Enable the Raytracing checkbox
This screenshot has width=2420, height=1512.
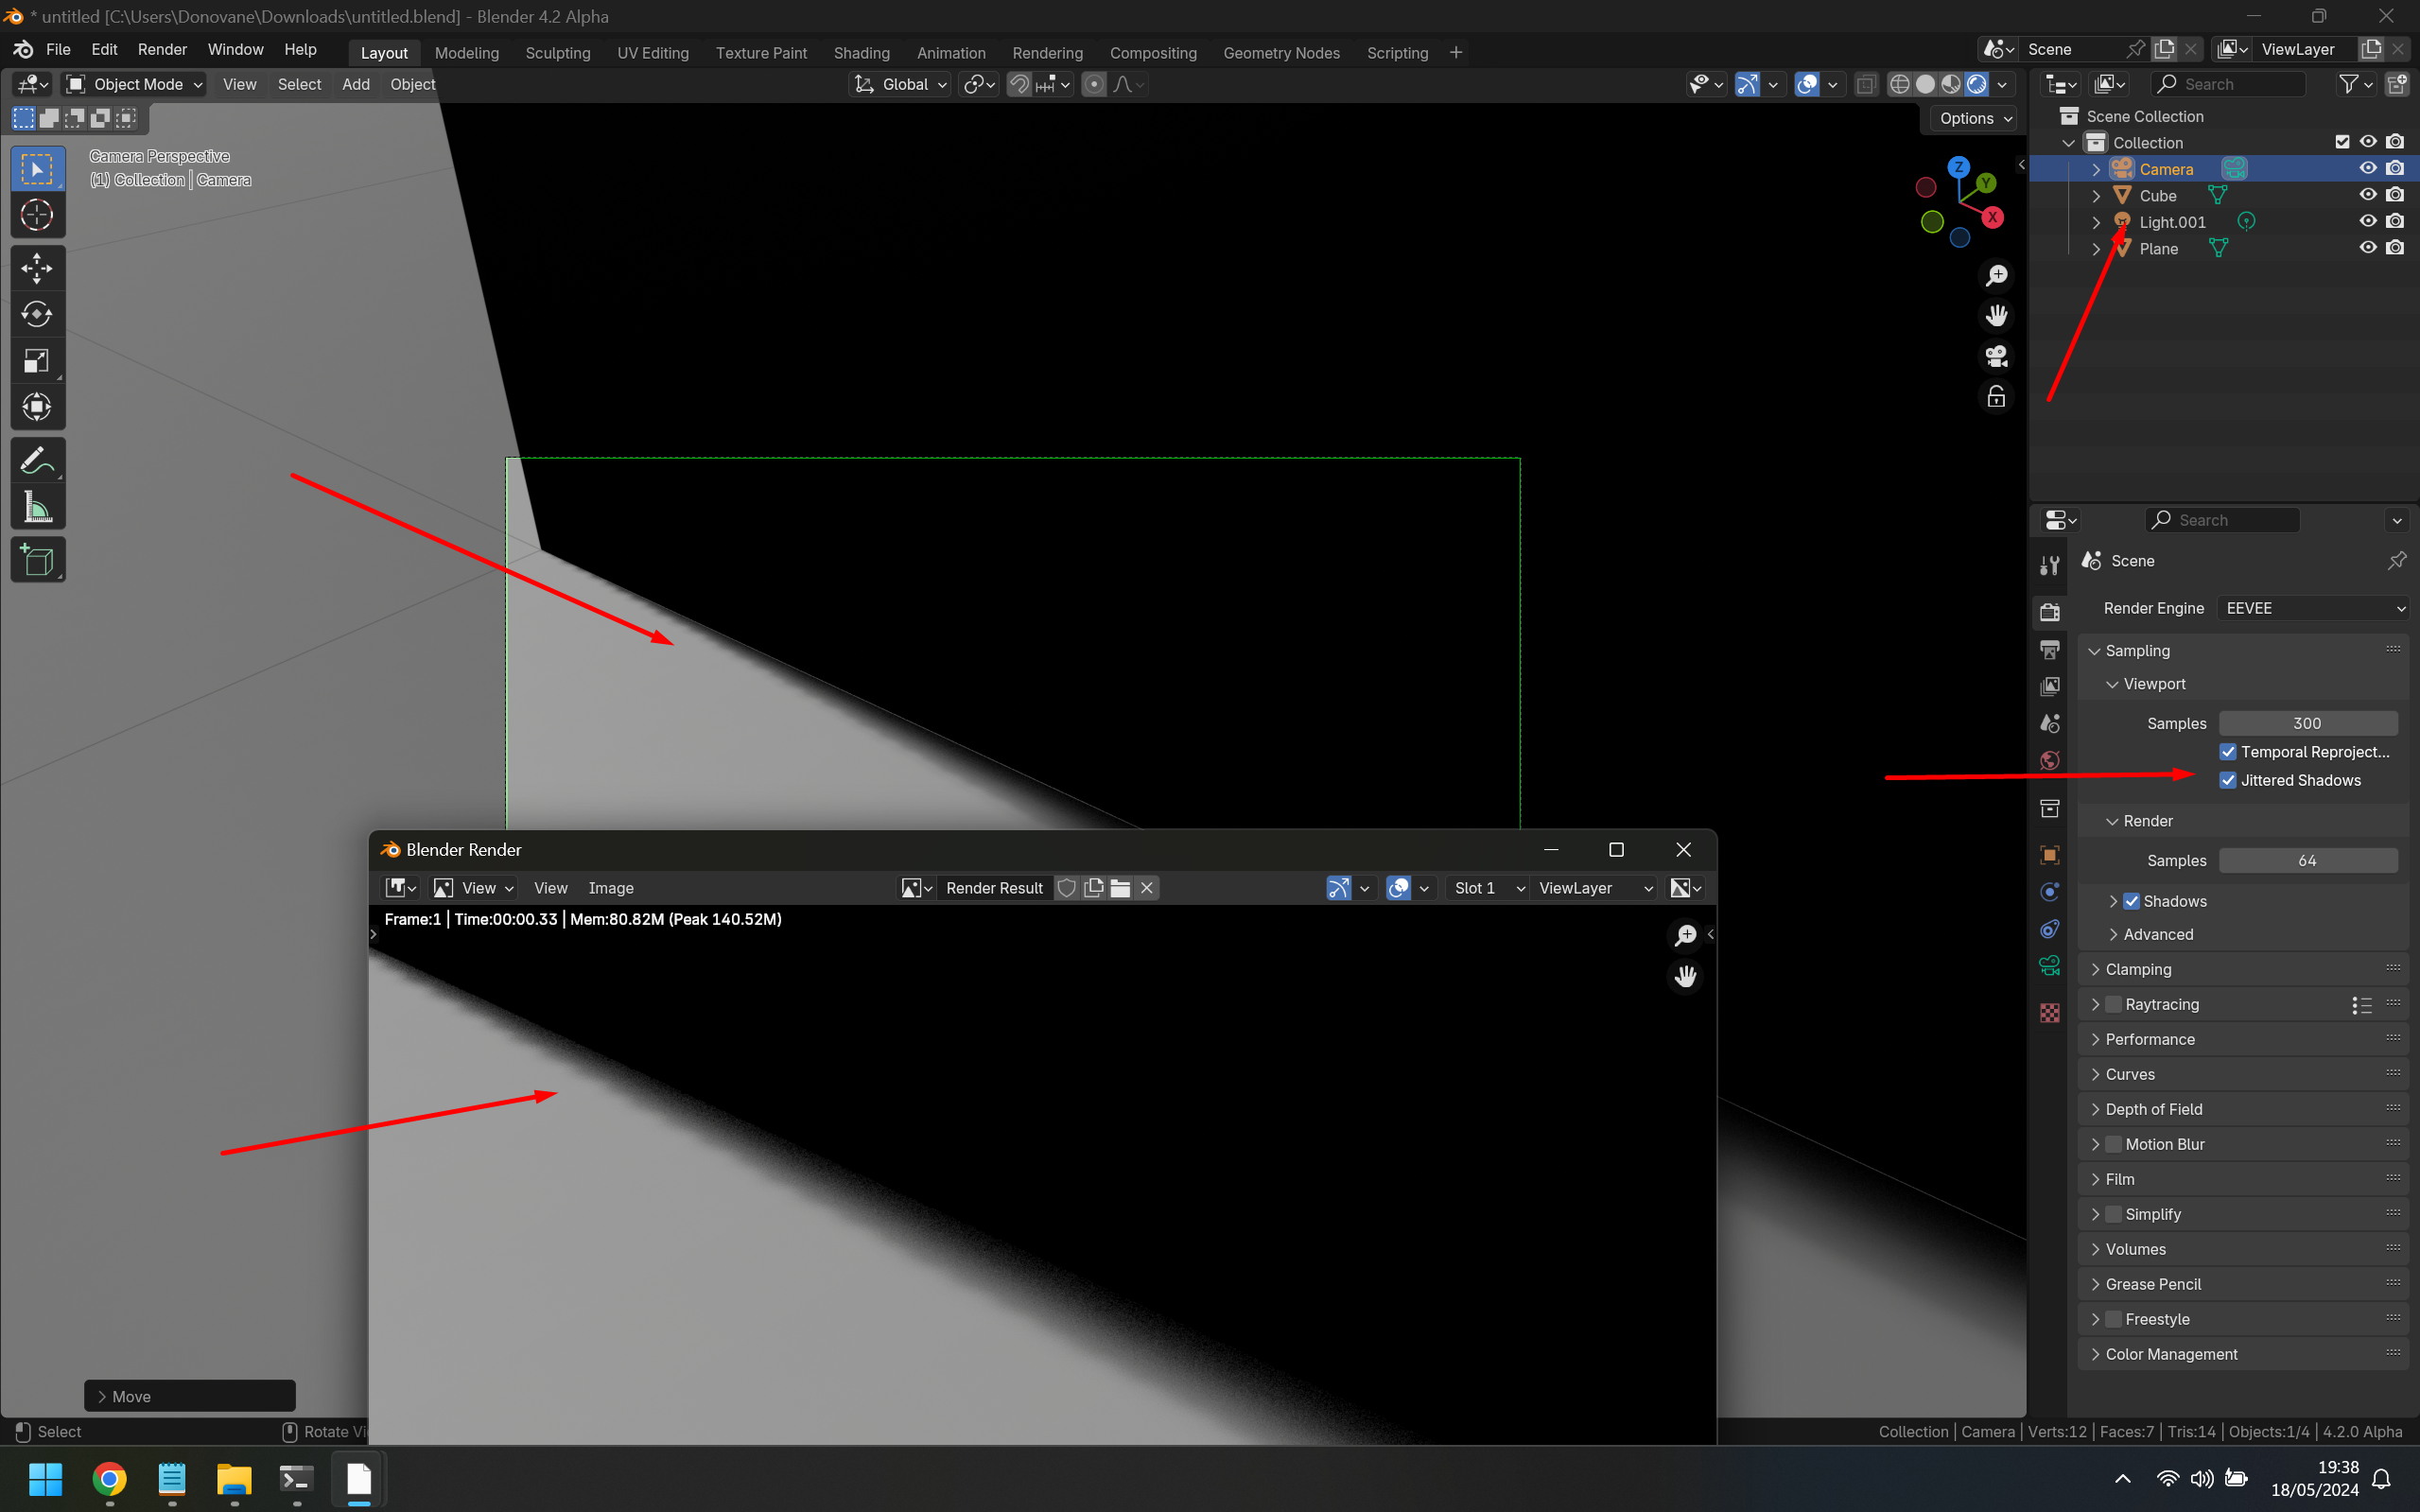pos(2113,1004)
